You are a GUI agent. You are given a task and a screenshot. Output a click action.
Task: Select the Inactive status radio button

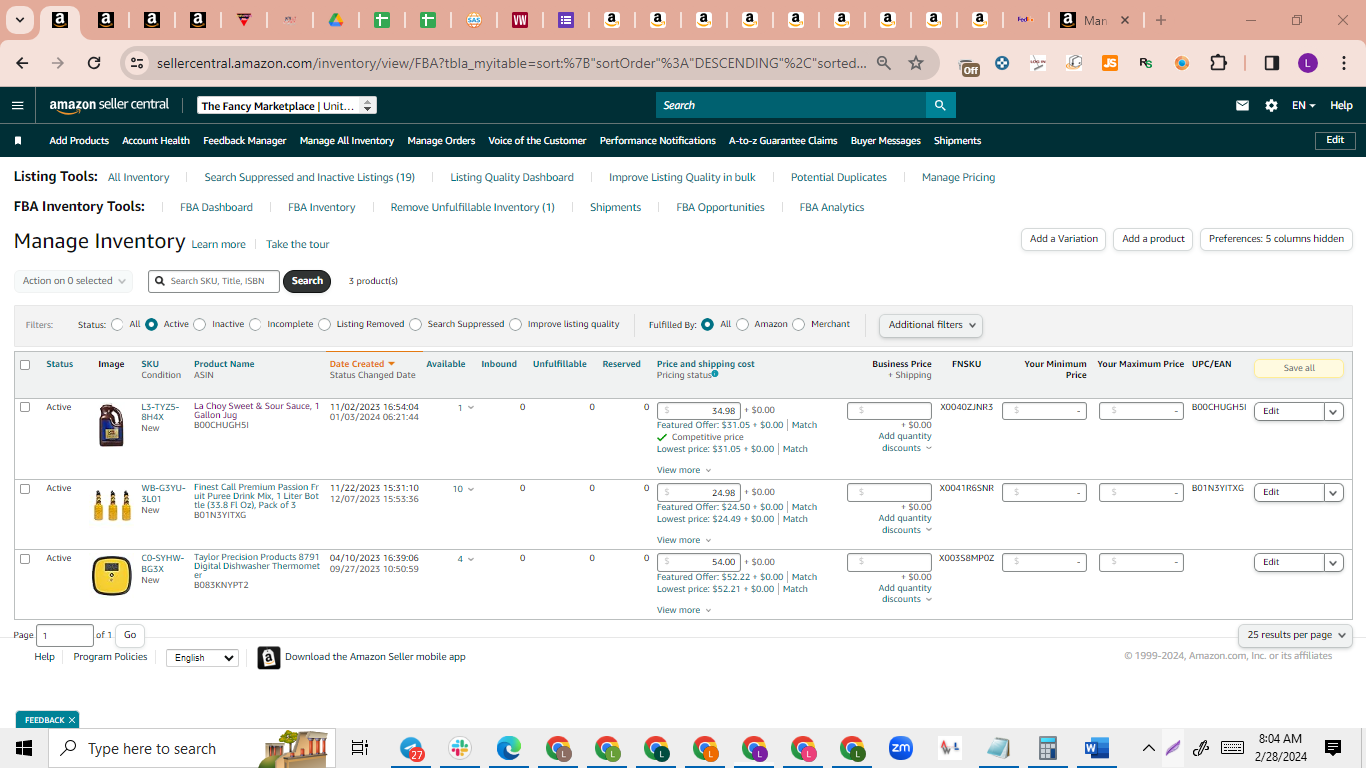click(x=200, y=325)
